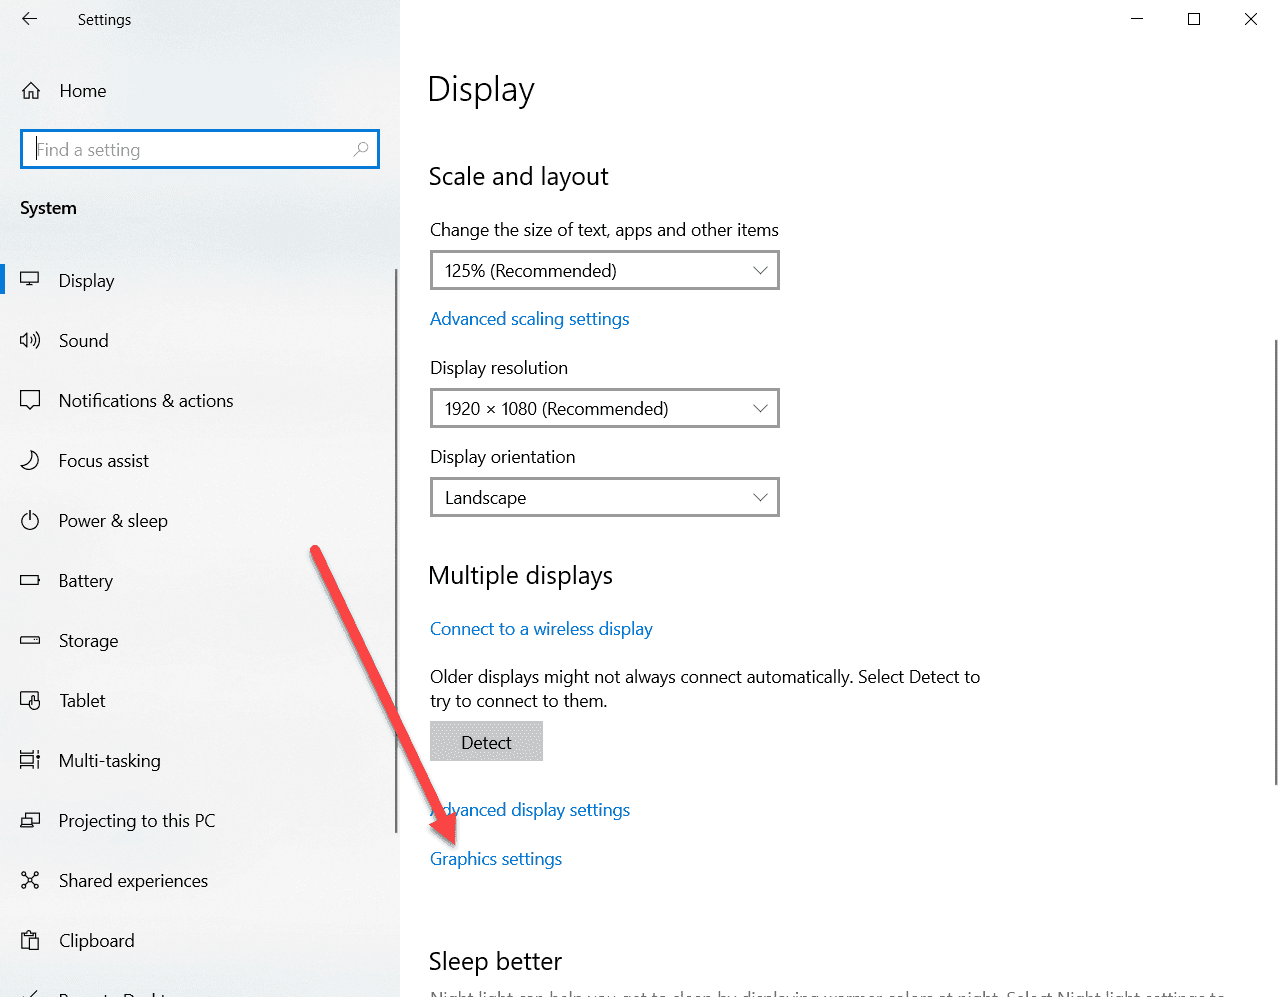The image size is (1278, 997).
Task: Expand the Display resolution dropdown
Action: coord(604,409)
